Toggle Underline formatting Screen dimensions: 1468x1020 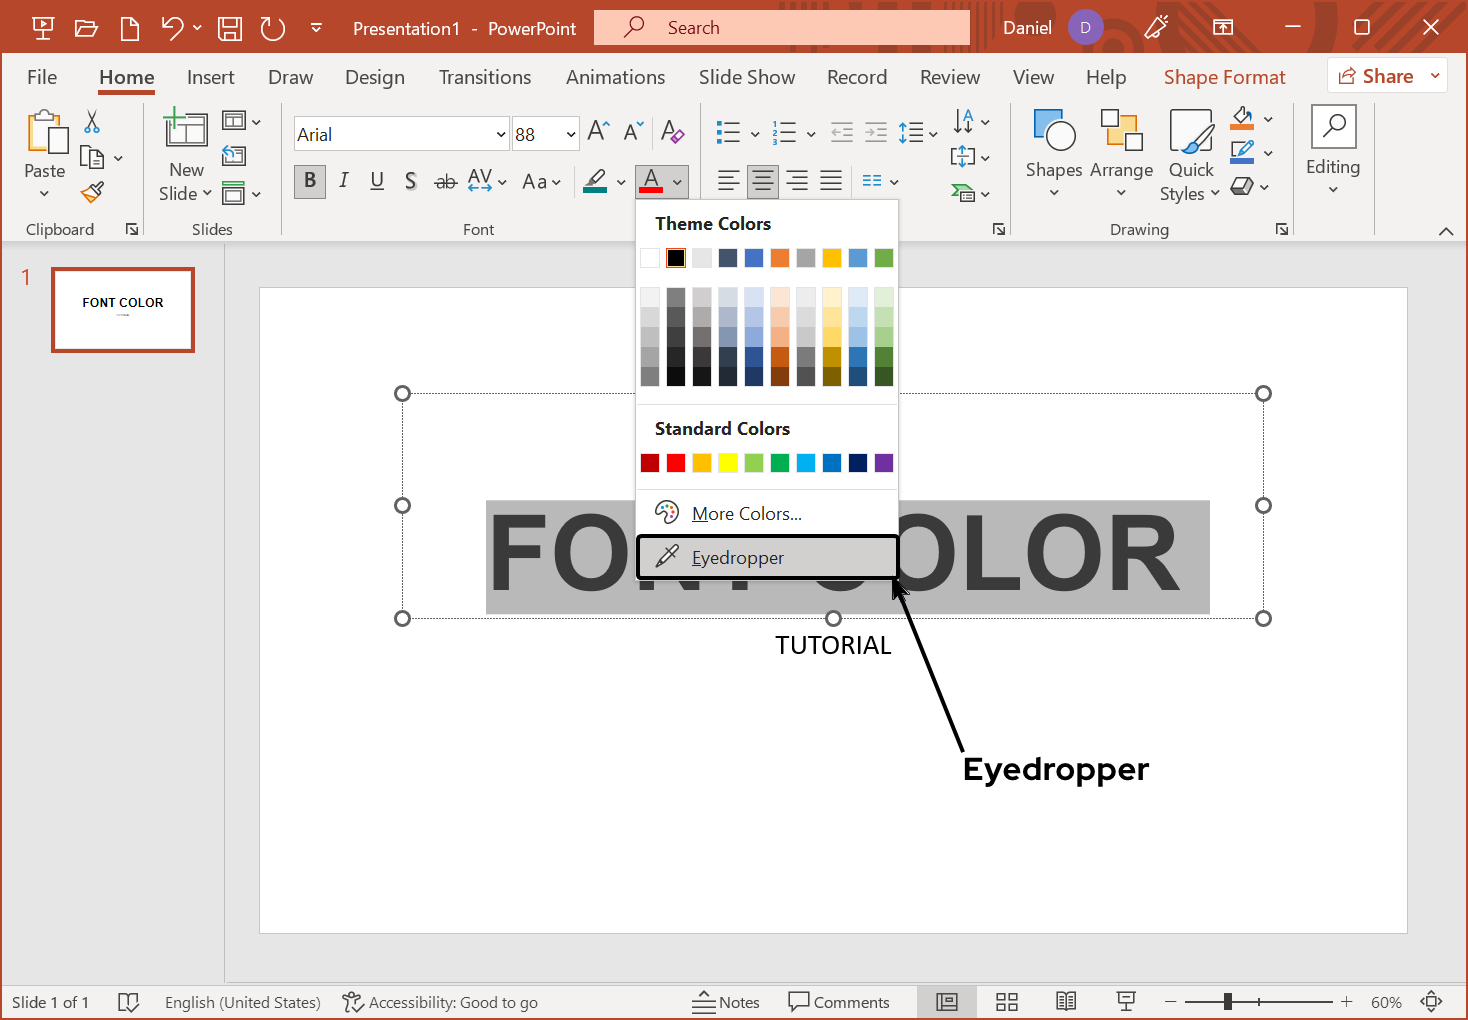[x=377, y=181]
